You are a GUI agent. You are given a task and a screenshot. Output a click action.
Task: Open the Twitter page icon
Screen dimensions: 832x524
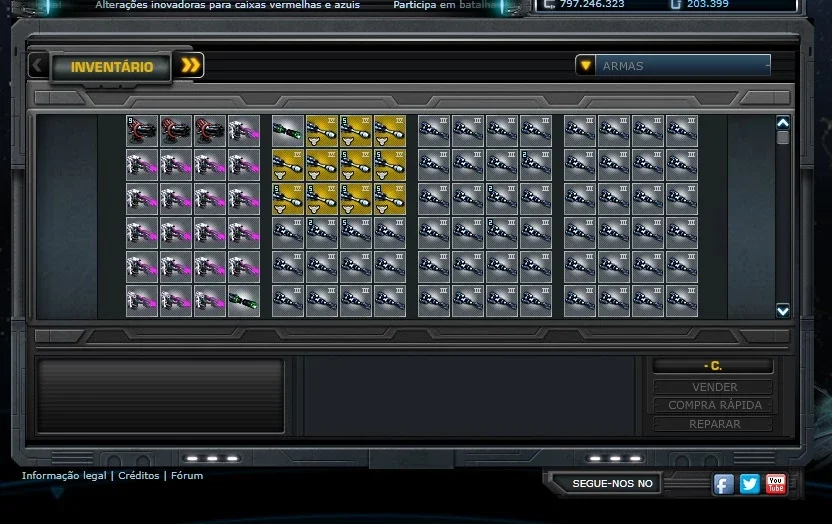(x=749, y=484)
